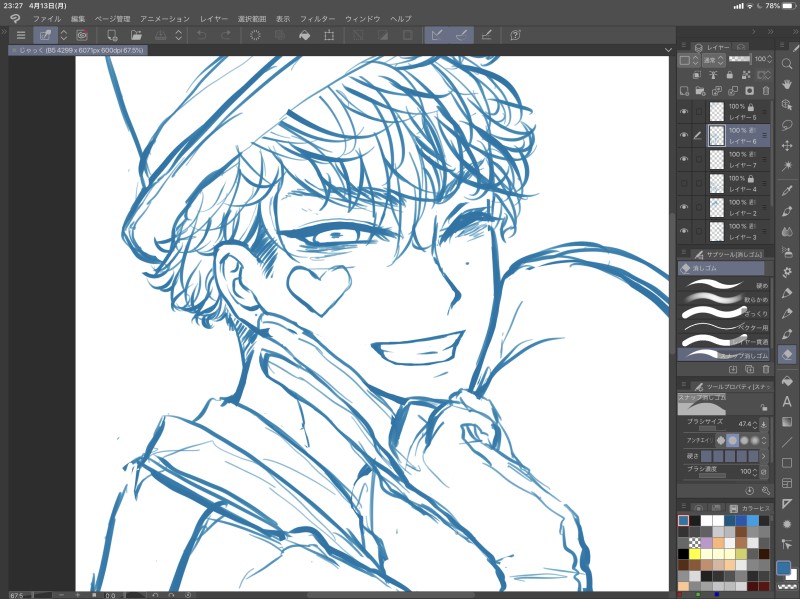
Task: Choose the レイヤー貫通 eraser sub tool
Action: coord(724,341)
